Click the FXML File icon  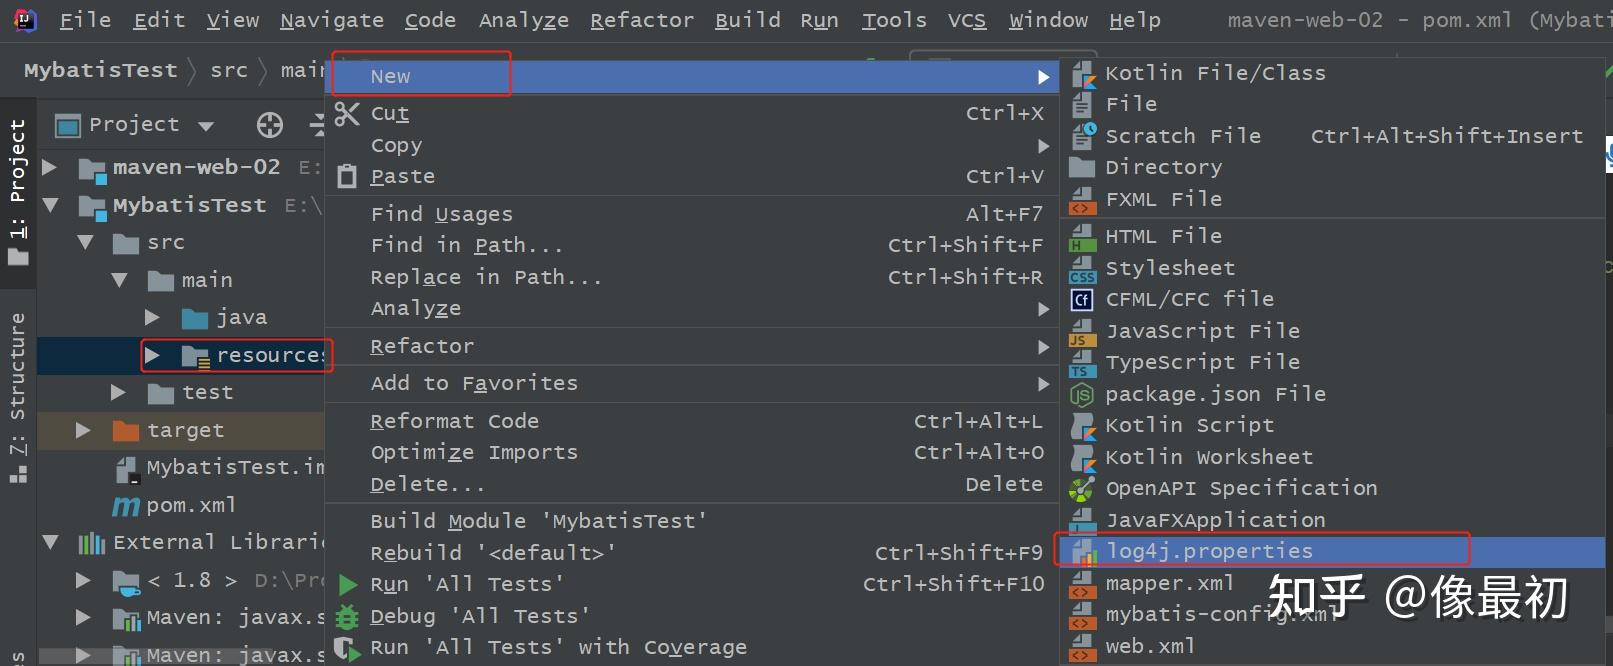[x=1082, y=199]
